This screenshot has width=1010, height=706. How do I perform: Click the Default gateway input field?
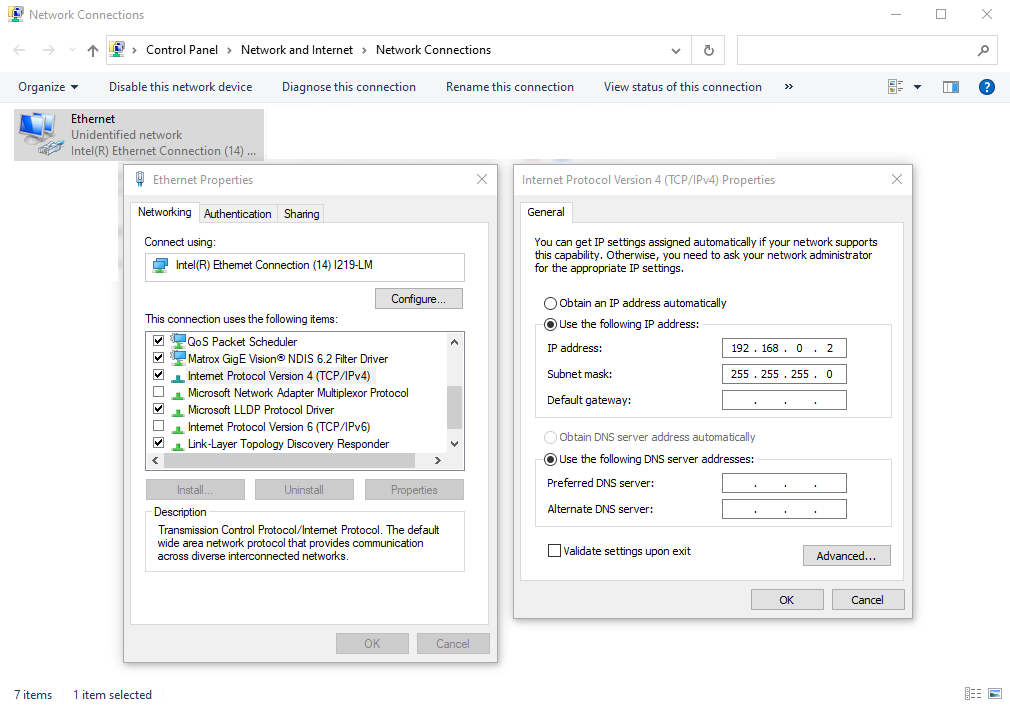(x=784, y=400)
